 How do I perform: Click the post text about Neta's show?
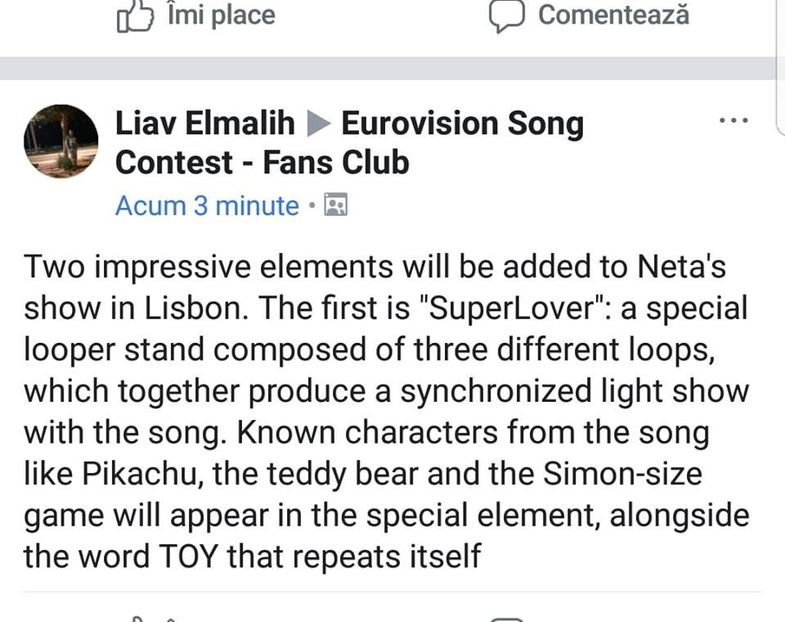385,411
